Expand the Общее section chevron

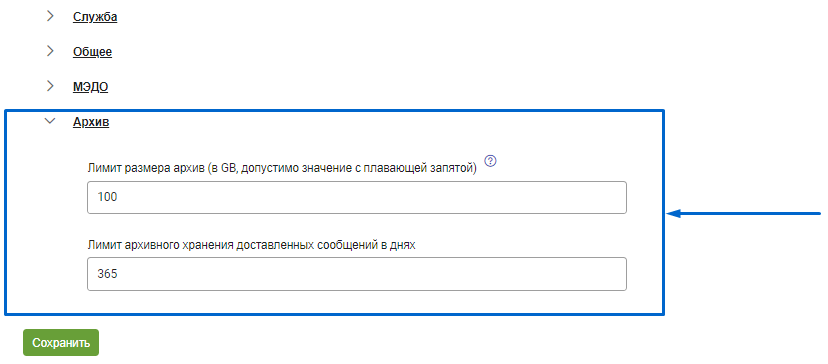(50, 51)
